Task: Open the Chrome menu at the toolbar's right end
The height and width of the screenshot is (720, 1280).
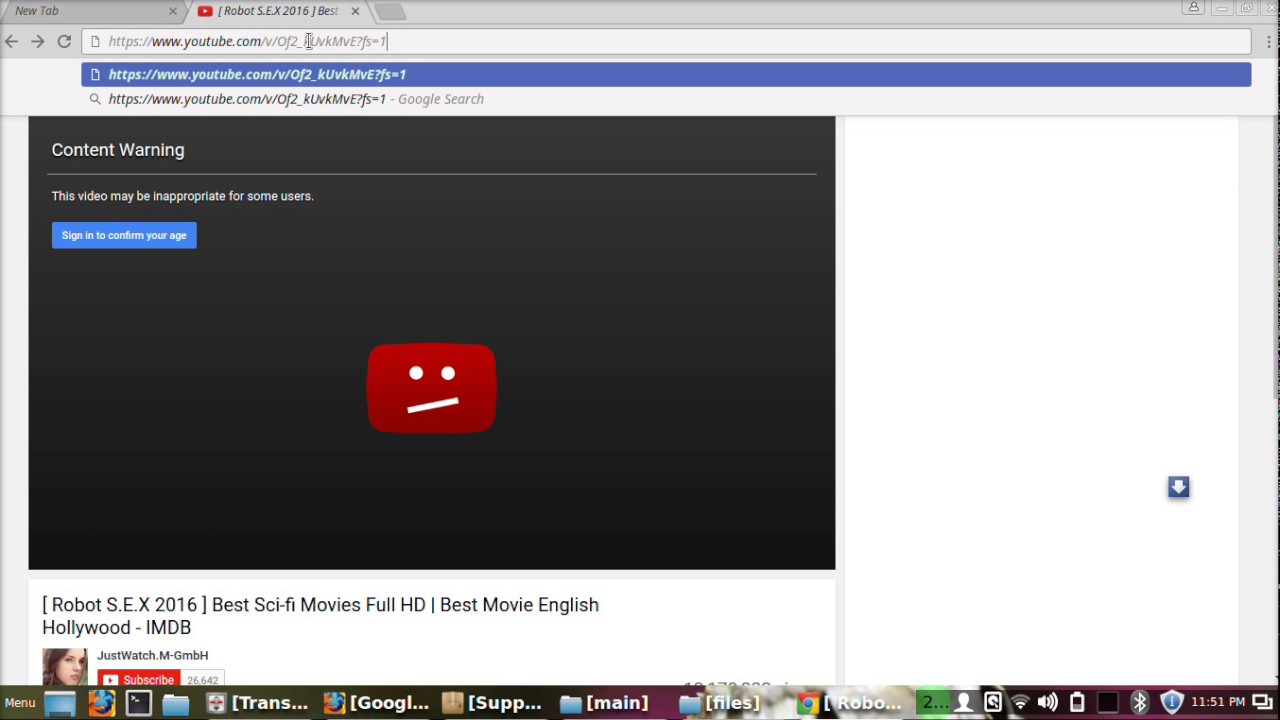Action: point(1269,41)
